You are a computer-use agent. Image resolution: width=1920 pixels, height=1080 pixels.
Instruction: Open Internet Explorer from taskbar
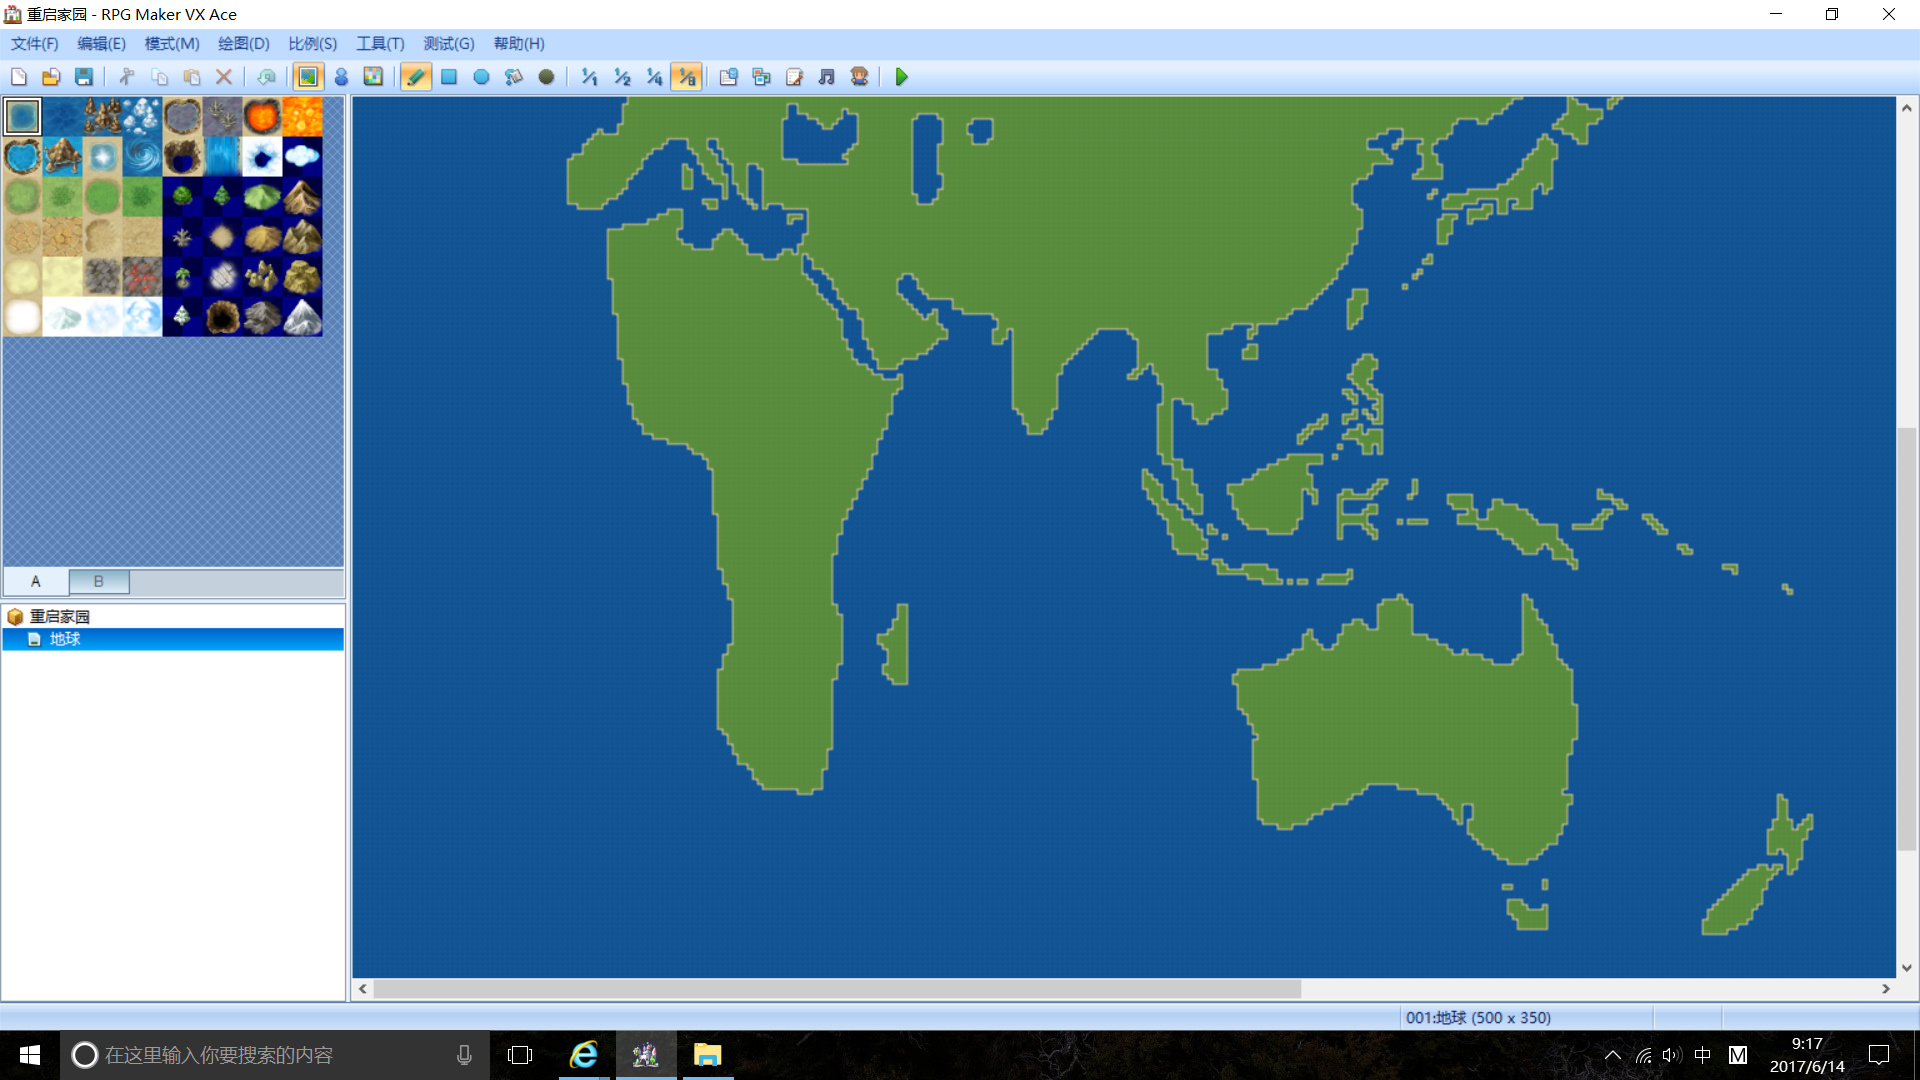(x=584, y=1055)
